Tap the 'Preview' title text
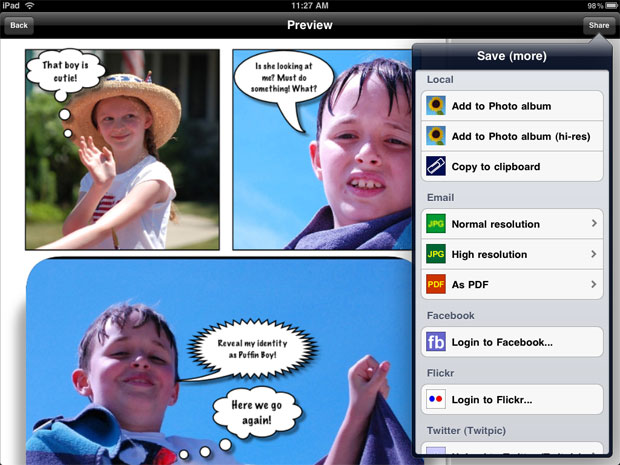 coord(310,25)
